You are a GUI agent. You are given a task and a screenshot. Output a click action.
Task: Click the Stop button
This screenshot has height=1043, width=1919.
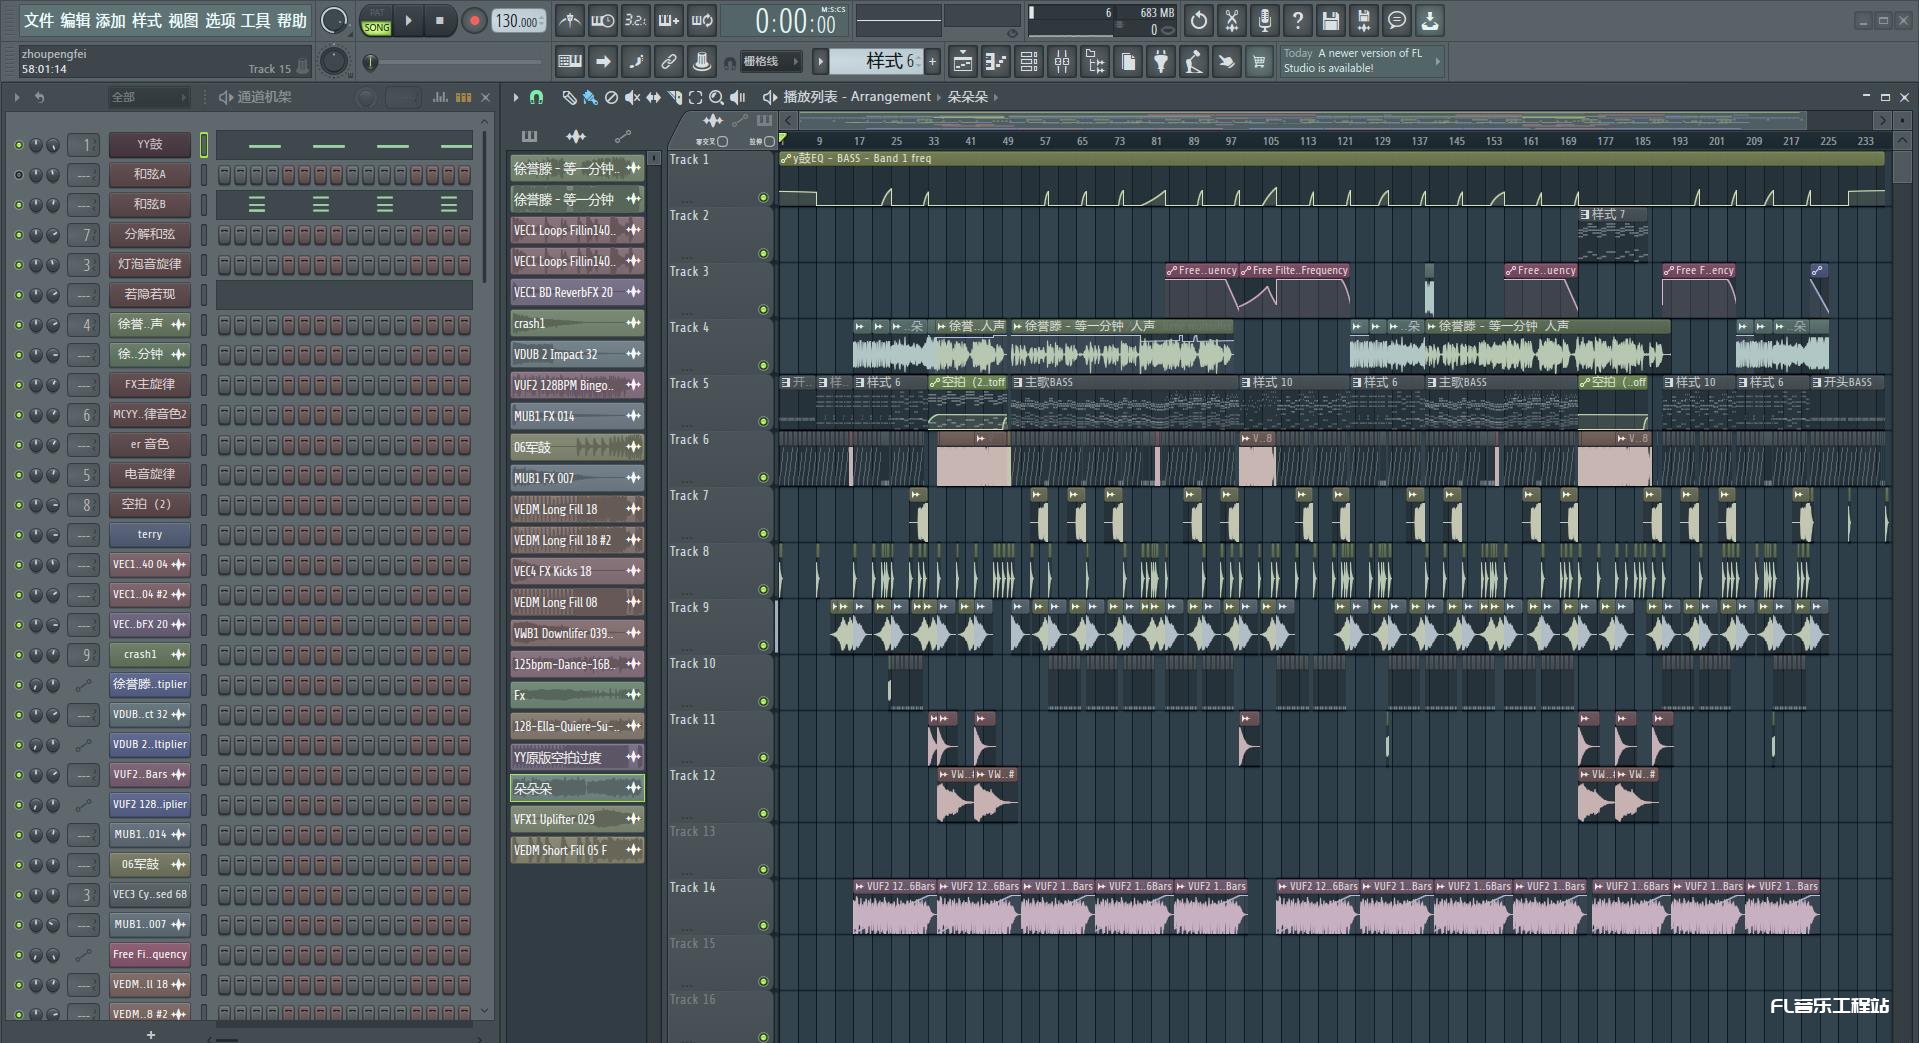click(440, 20)
